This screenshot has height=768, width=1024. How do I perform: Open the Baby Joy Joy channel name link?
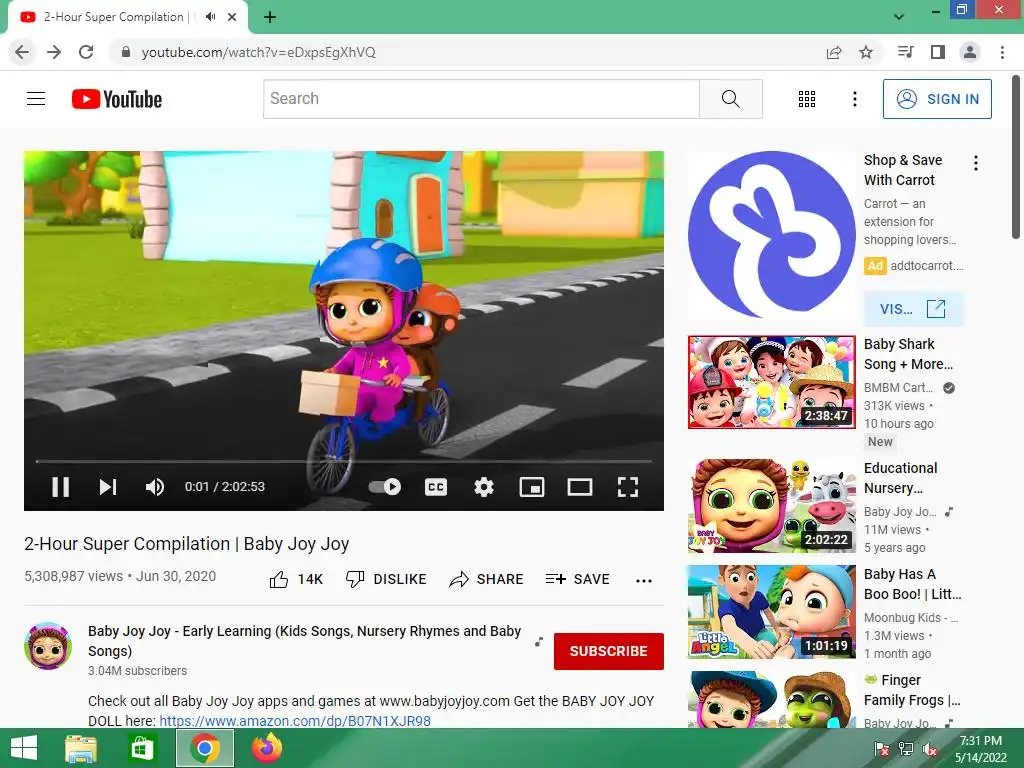click(x=304, y=641)
